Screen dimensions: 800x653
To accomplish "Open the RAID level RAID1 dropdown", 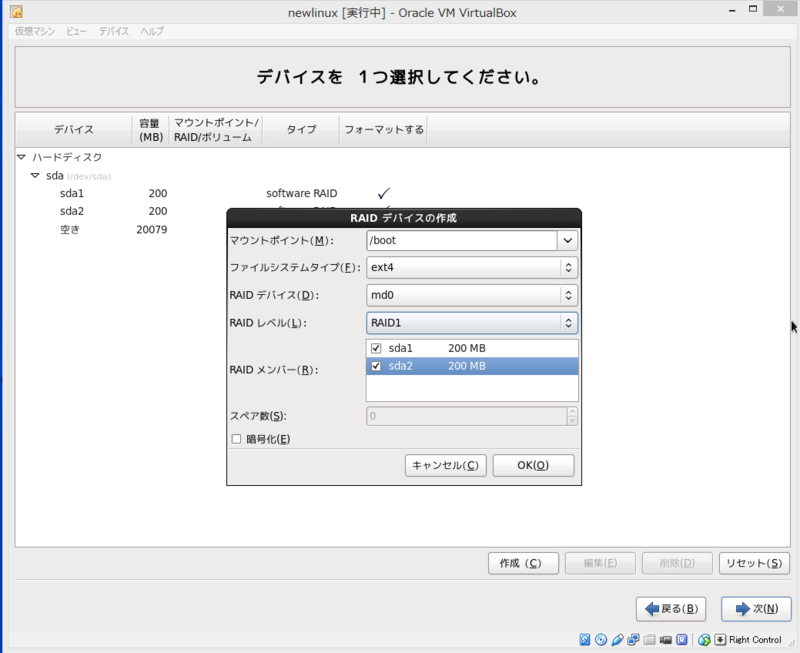I will tap(472, 323).
